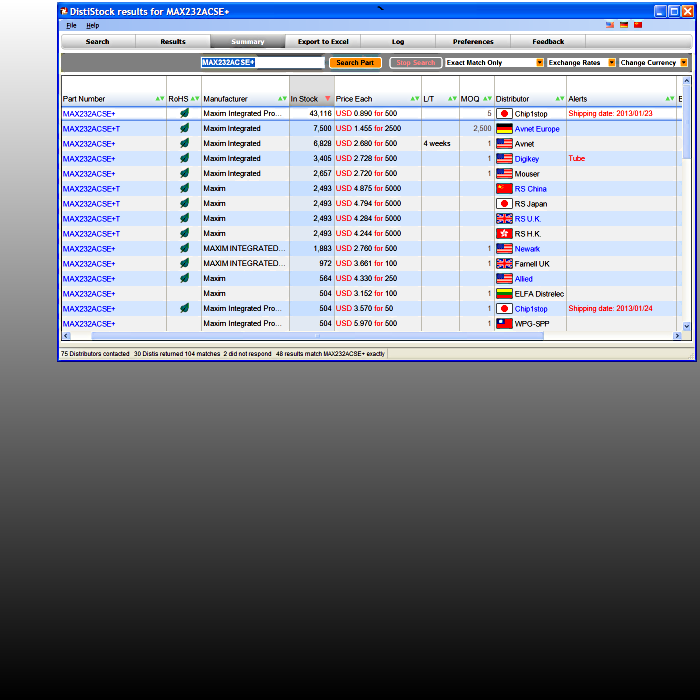Switch language using the US flag icon

click(x=609, y=25)
